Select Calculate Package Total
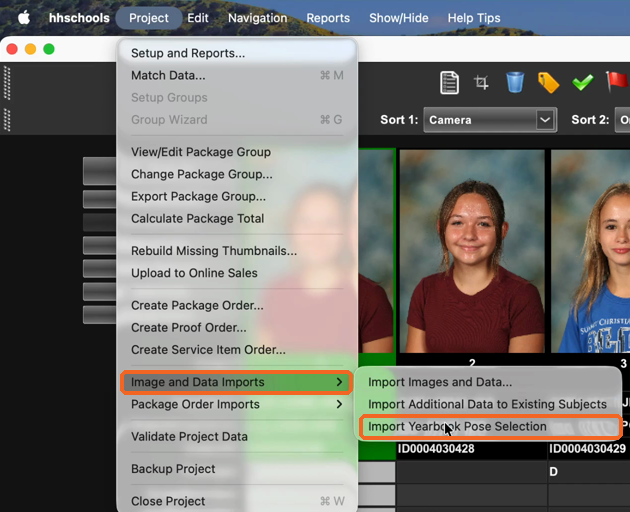Image resolution: width=630 pixels, height=512 pixels. click(x=237, y=218)
